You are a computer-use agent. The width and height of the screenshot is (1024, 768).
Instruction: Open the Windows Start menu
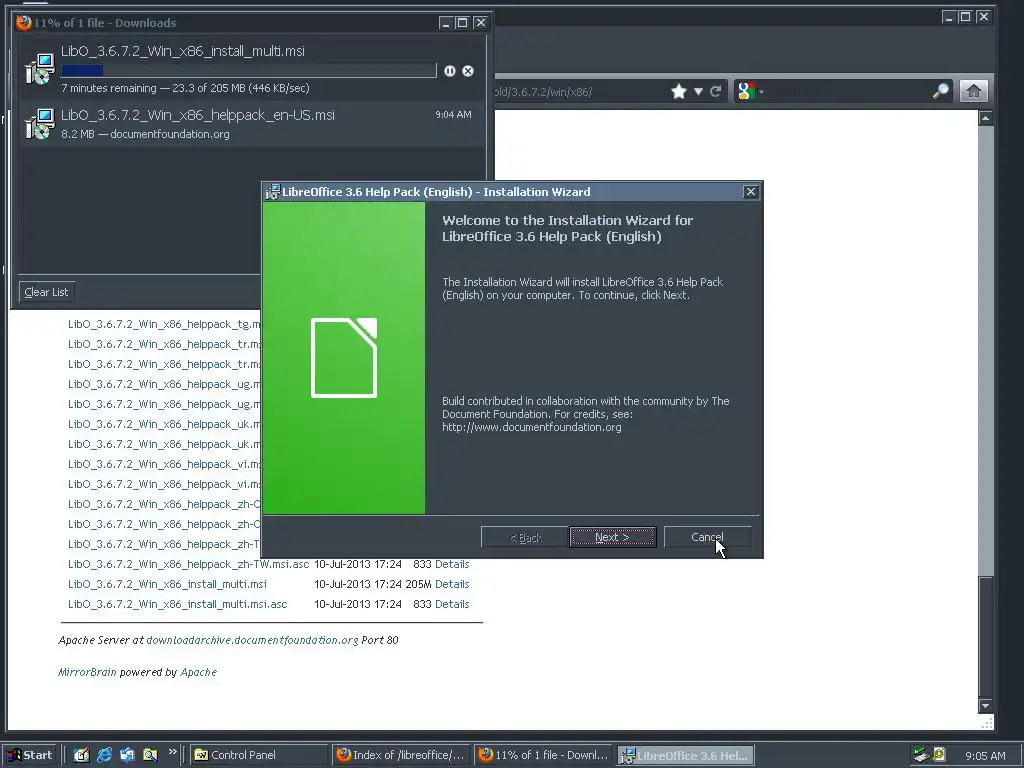click(29, 755)
